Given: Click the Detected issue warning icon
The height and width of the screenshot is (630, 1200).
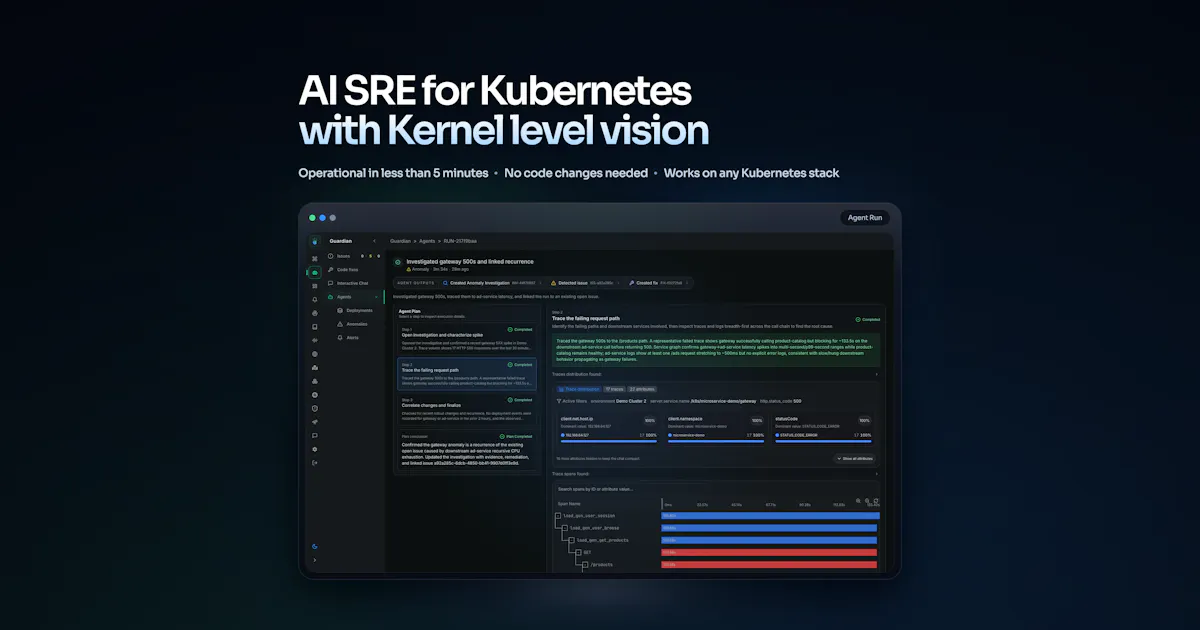Looking at the screenshot, I should click(x=553, y=283).
